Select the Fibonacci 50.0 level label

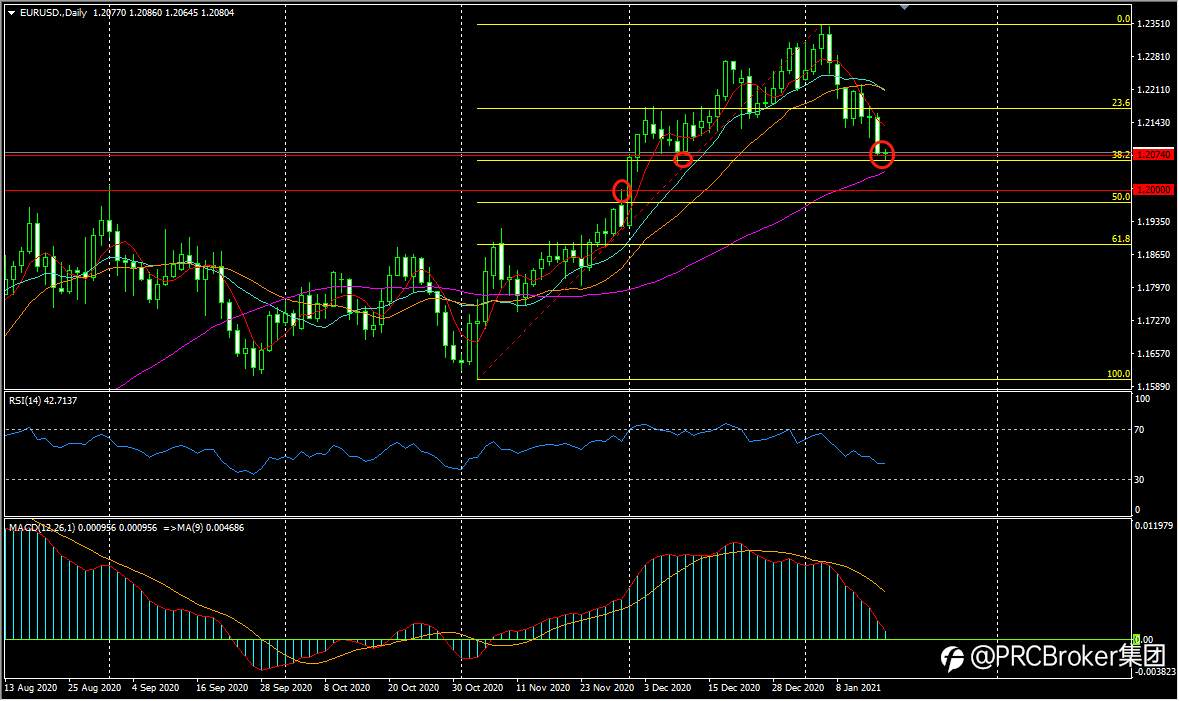tap(1120, 196)
